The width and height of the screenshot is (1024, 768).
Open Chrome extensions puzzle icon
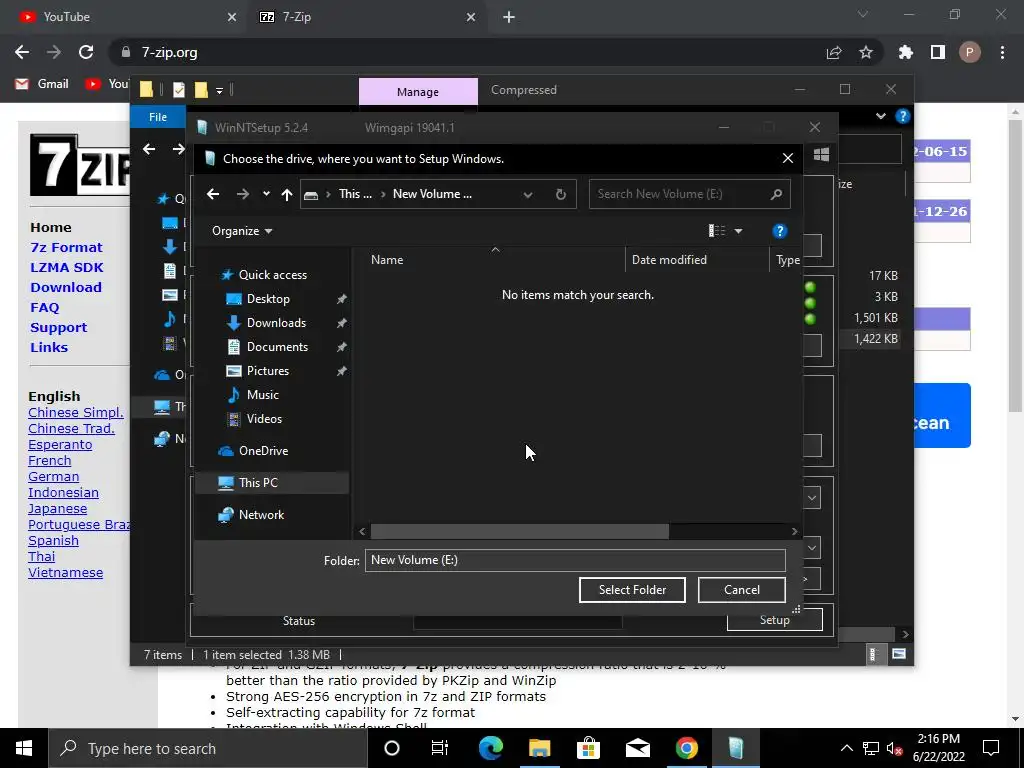(905, 52)
